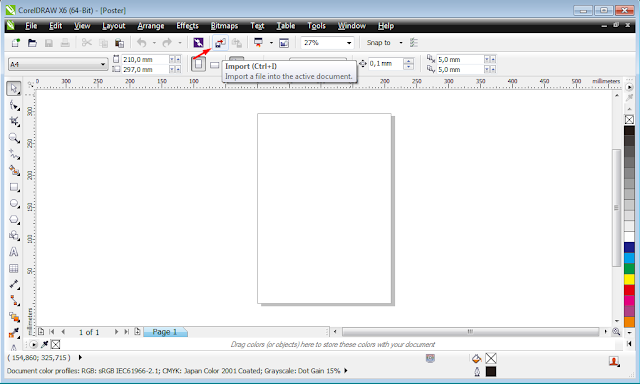
Task: Click the Undo arrow
Action: 142,42
